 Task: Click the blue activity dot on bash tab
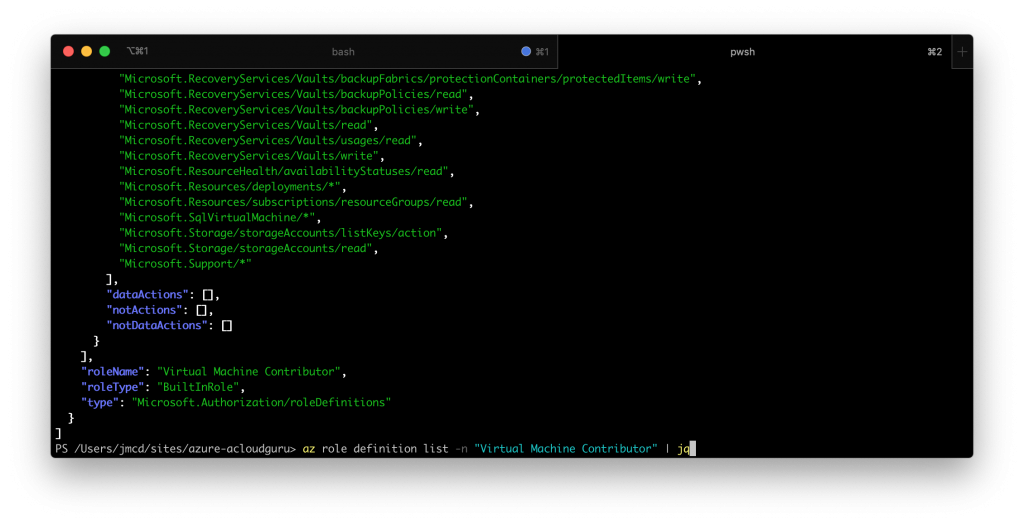(526, 51)
